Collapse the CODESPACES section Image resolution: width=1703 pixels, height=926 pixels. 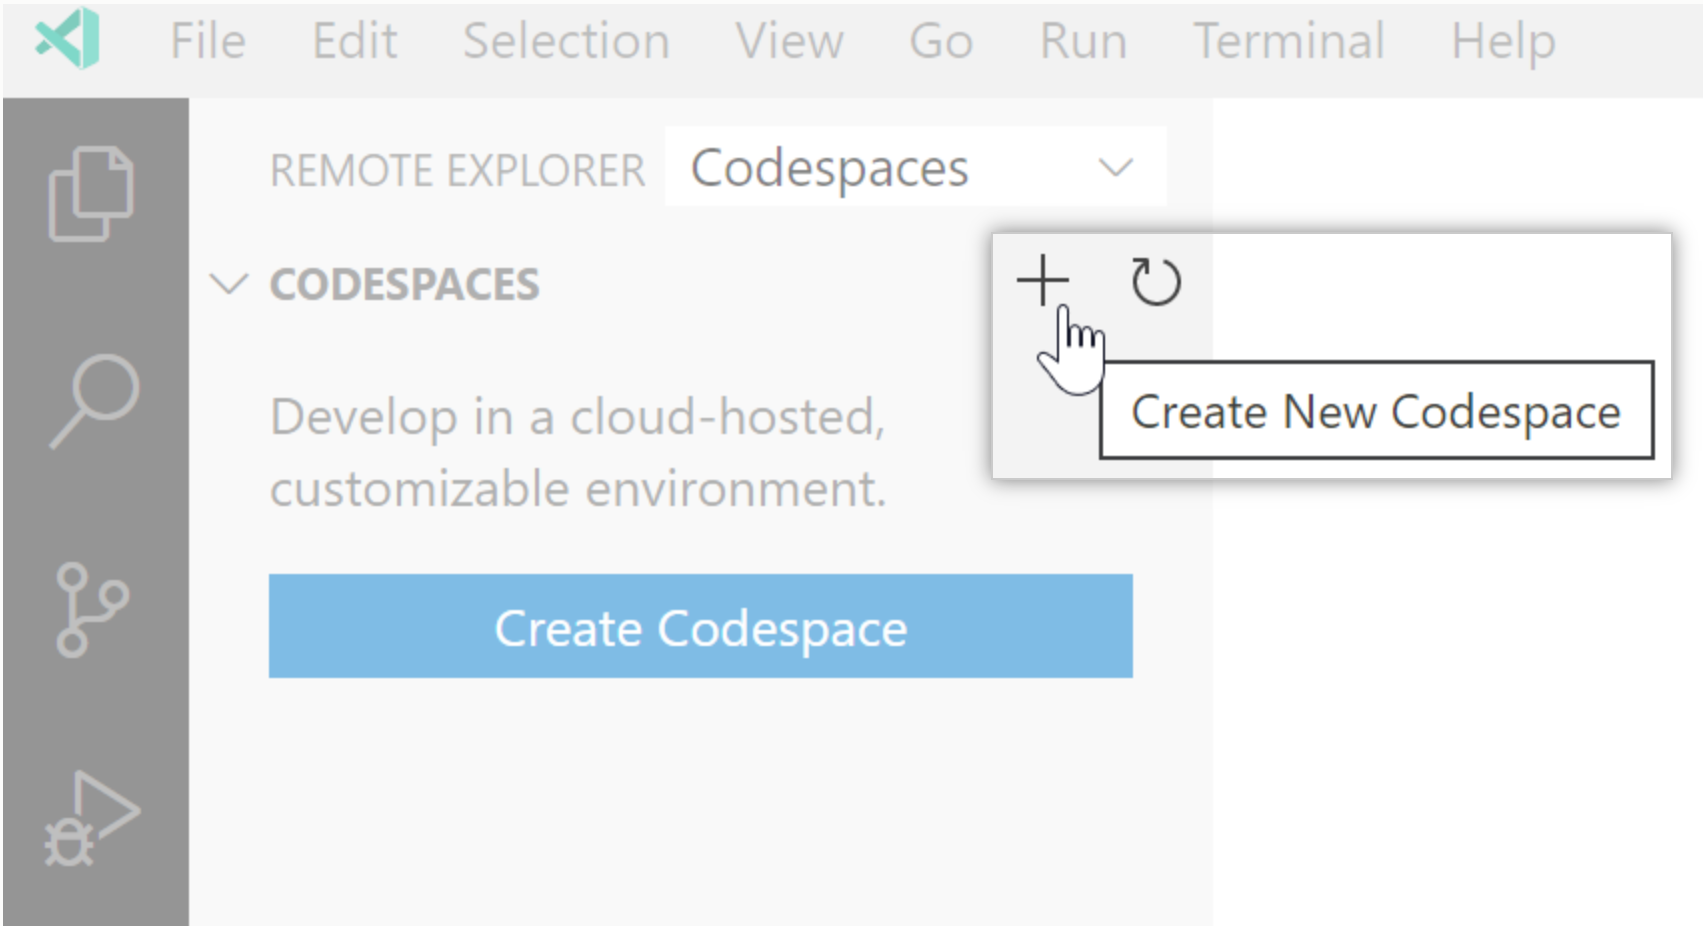(229, 285)
